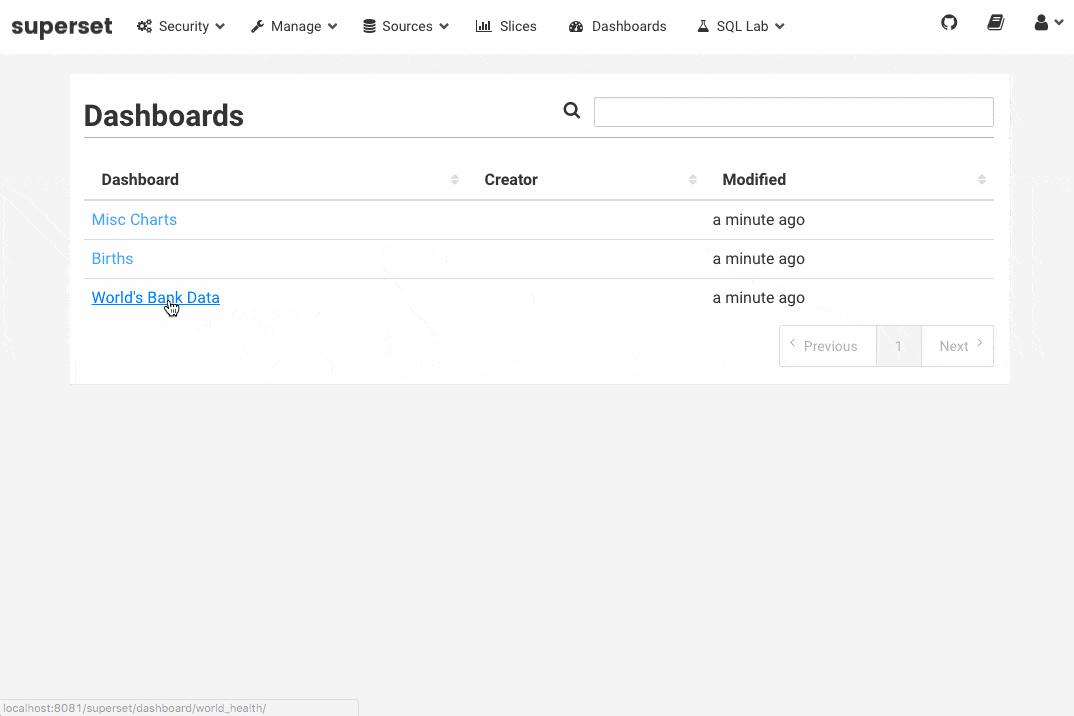Click the search magnifier icon
Image resolution: width=1074 pixels, height=716 pixels.
(x=572, y=111)
